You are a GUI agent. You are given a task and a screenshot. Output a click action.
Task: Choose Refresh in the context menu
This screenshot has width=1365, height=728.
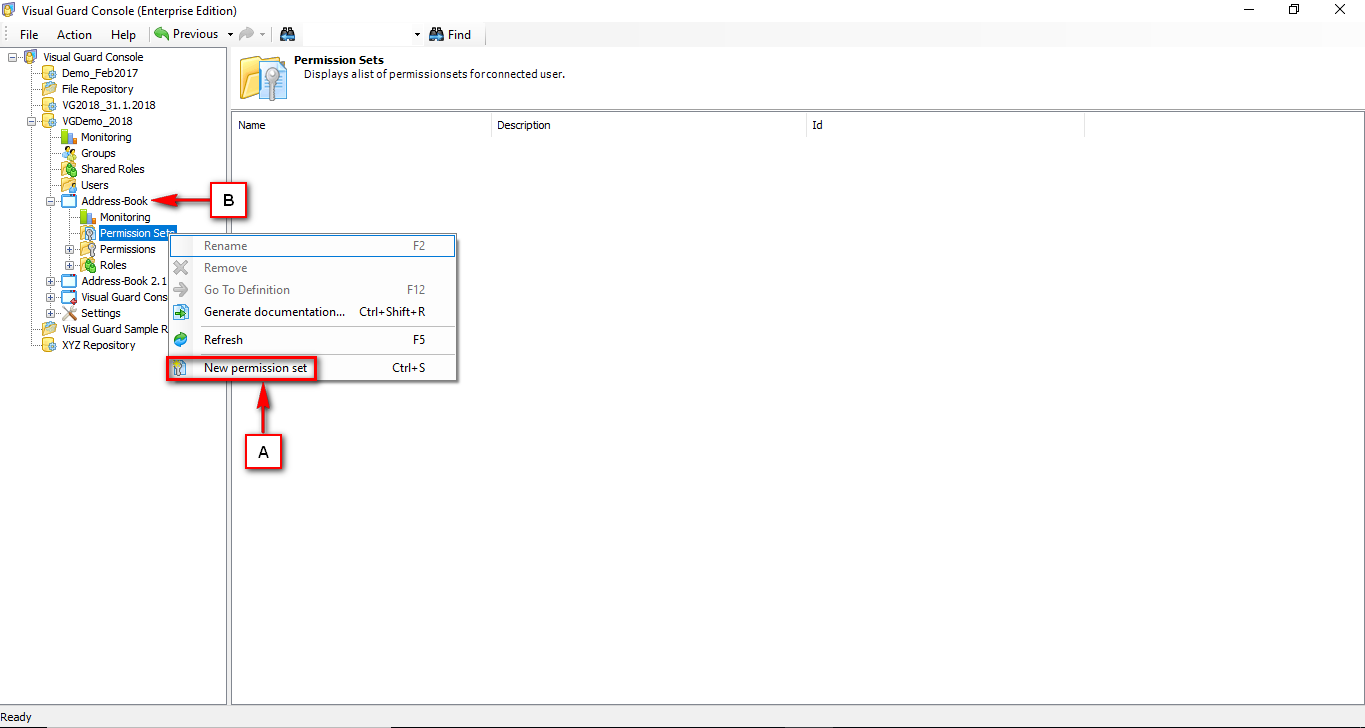point(312,340)
